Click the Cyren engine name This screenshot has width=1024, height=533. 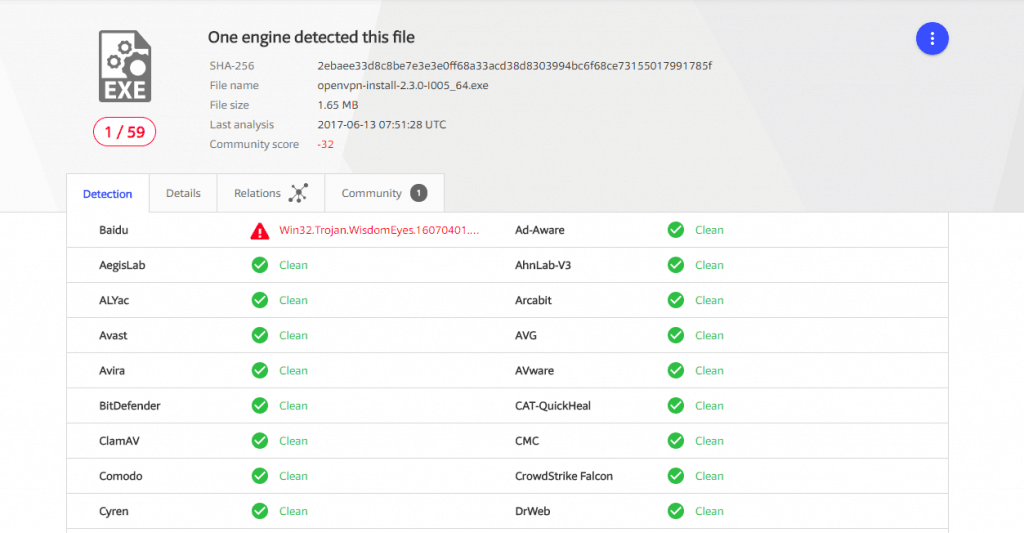(114, 511)
